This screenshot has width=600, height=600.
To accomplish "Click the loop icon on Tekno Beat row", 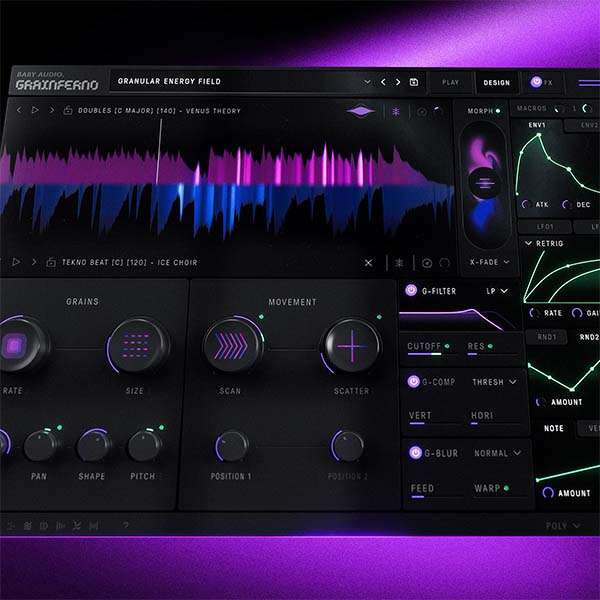I will click(444, 263).
